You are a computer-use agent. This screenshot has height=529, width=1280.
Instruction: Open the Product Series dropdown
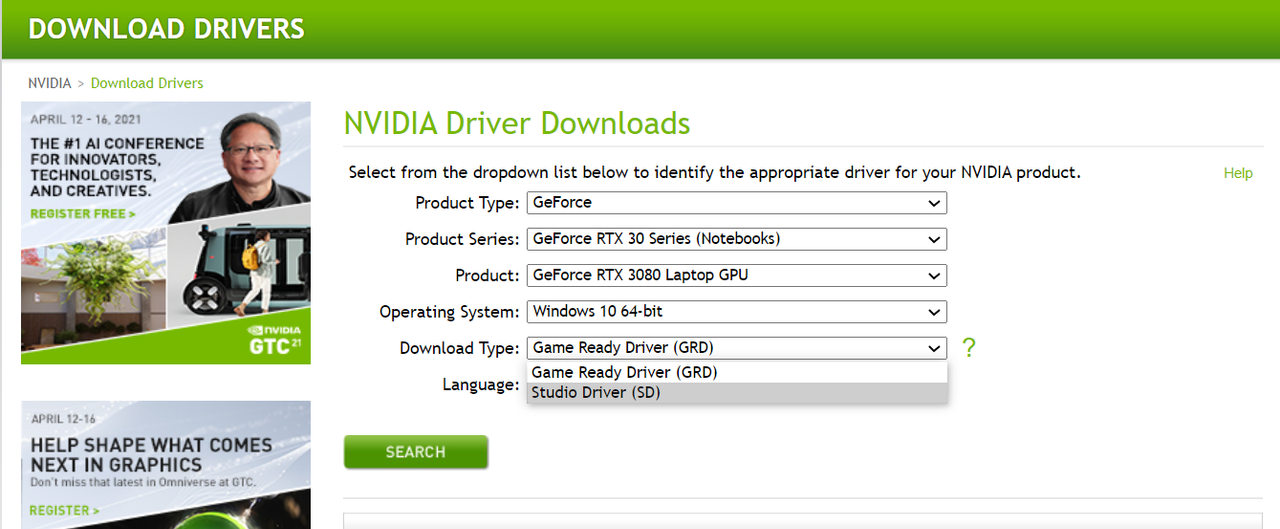pyautogui.click(x=736, y=239)
